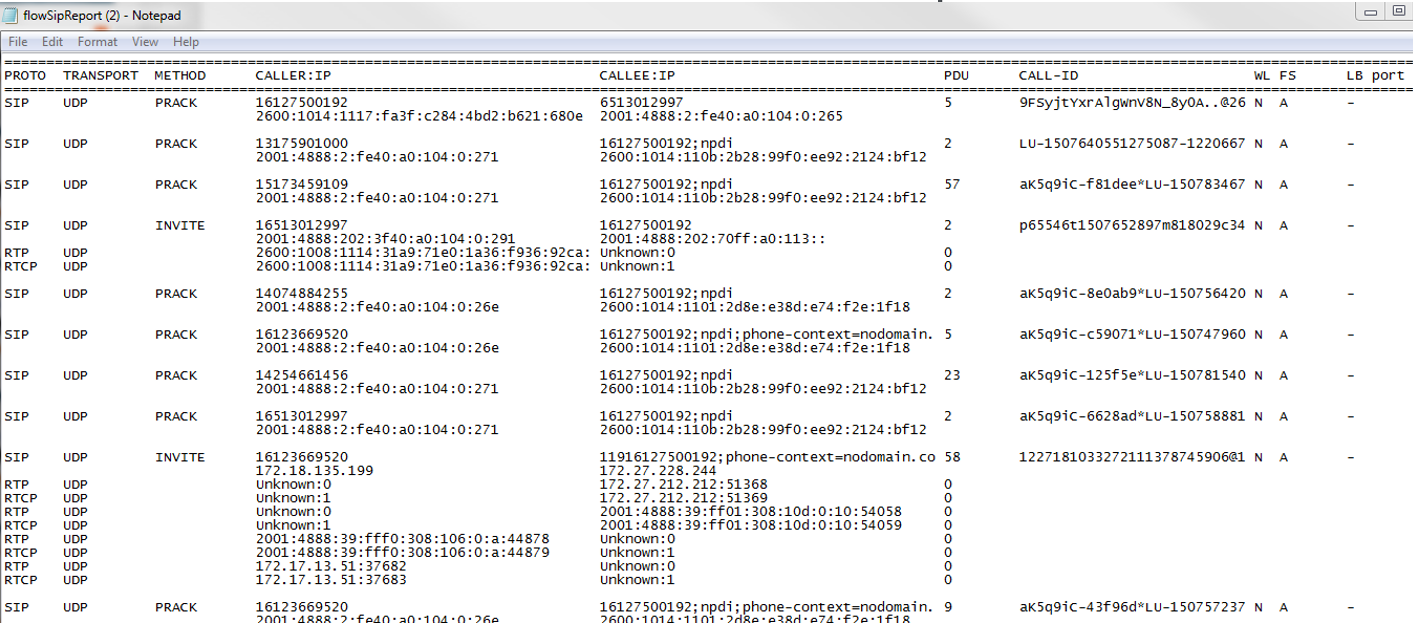Image resolution: width=1413 pixels, height=640 pixels.
Task: Place cursor on the CALLER:IP column header
Action: [292, 75]
